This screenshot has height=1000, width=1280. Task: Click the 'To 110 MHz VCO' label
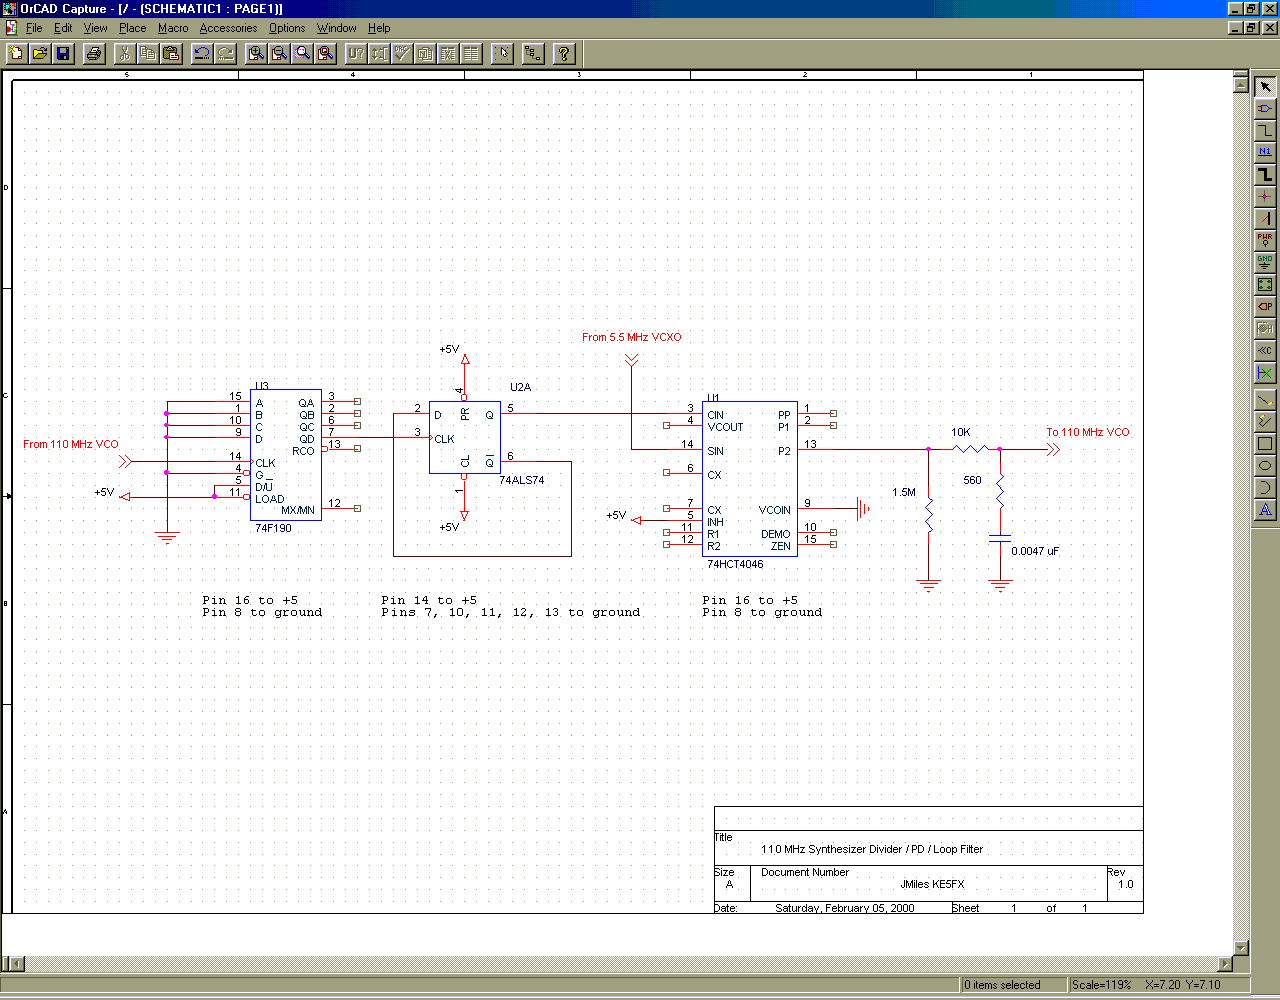(1088, 432)
